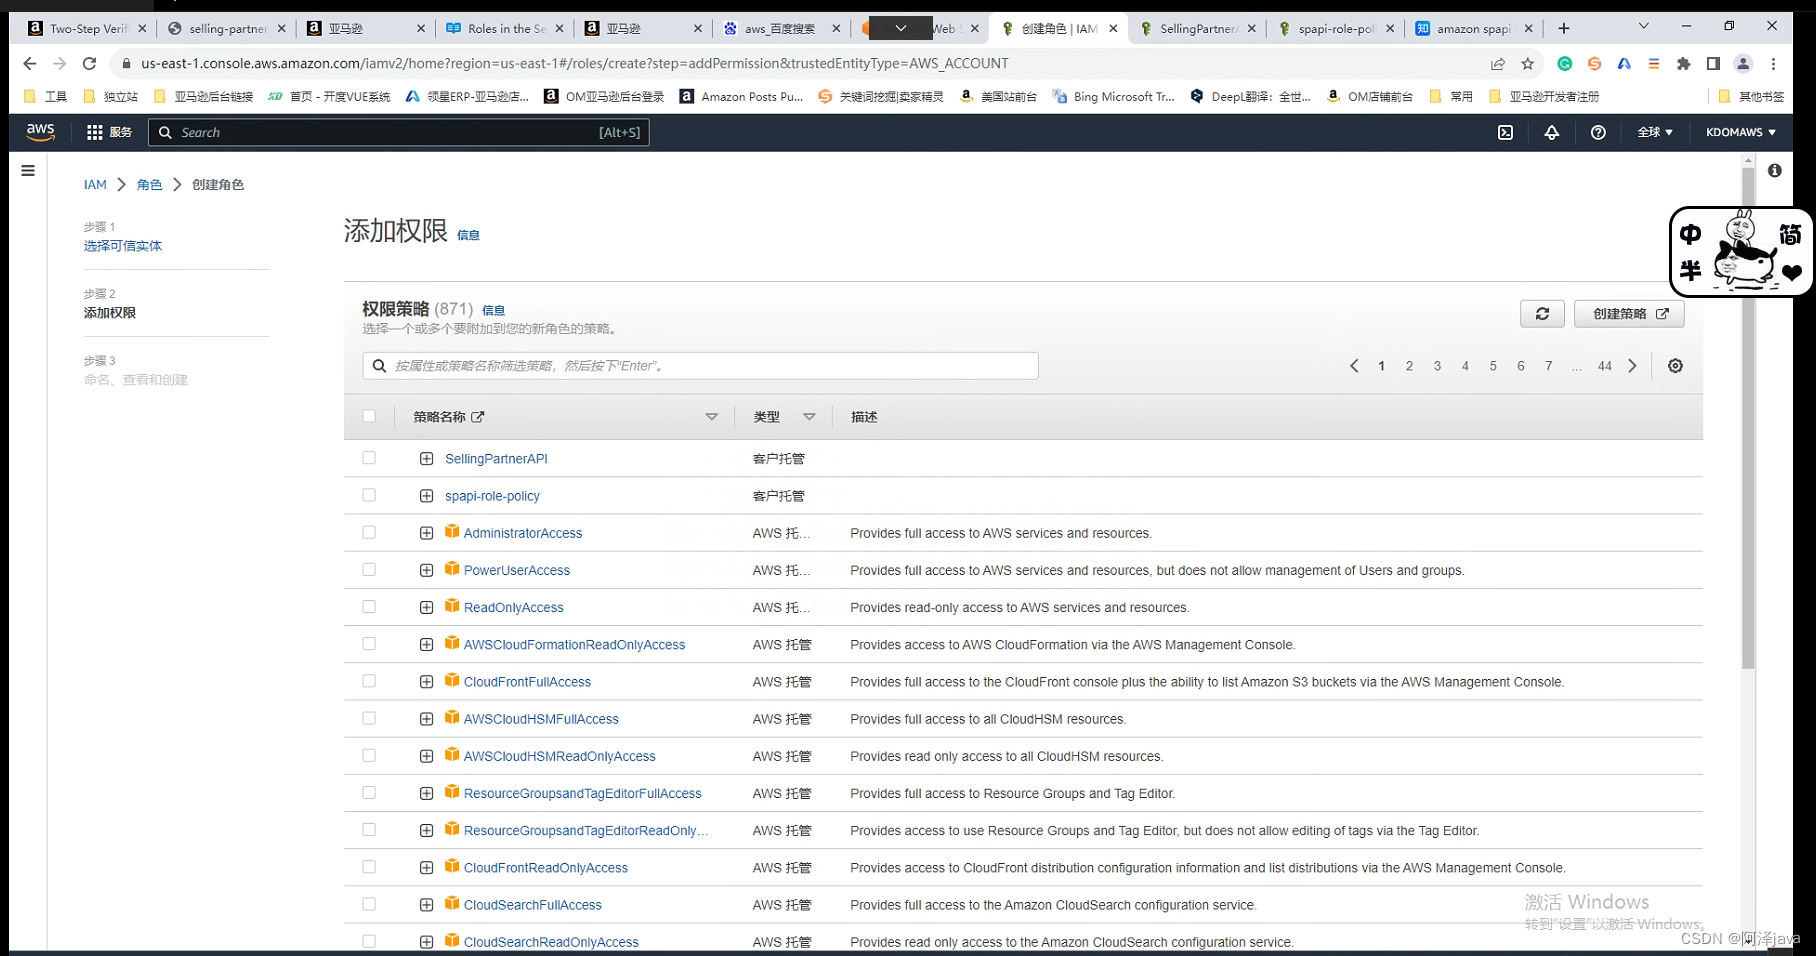Click the 信息 link next to 添加权限

click(468, 235)
